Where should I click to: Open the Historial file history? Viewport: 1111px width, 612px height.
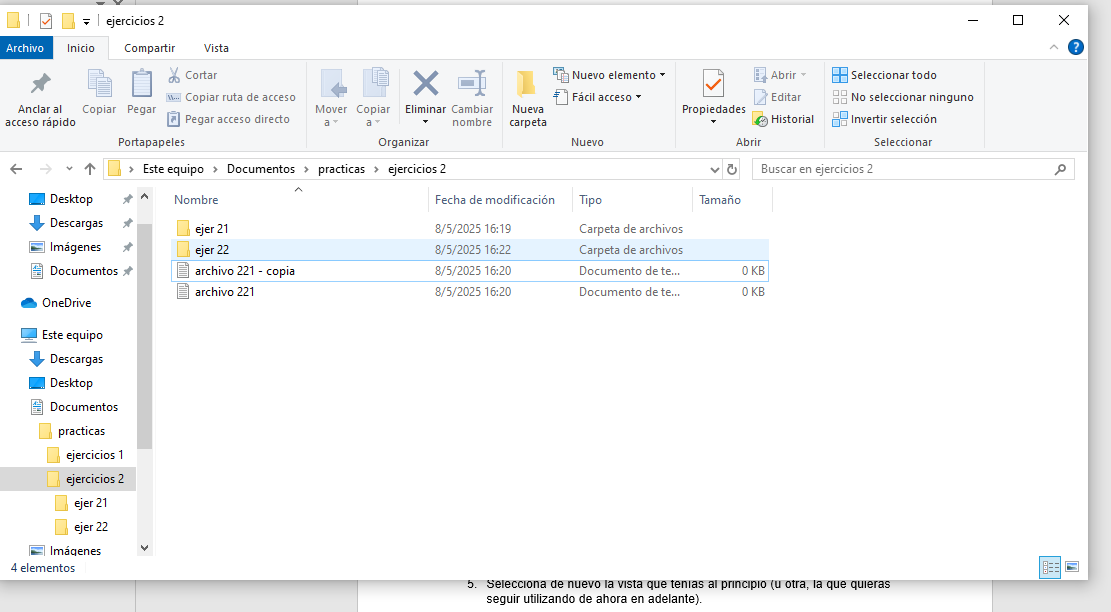point(783,119)
